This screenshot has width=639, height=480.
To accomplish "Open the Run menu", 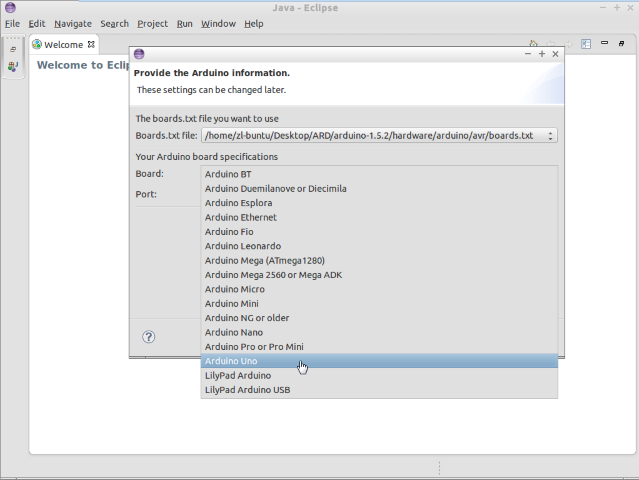I will [185, 24].
